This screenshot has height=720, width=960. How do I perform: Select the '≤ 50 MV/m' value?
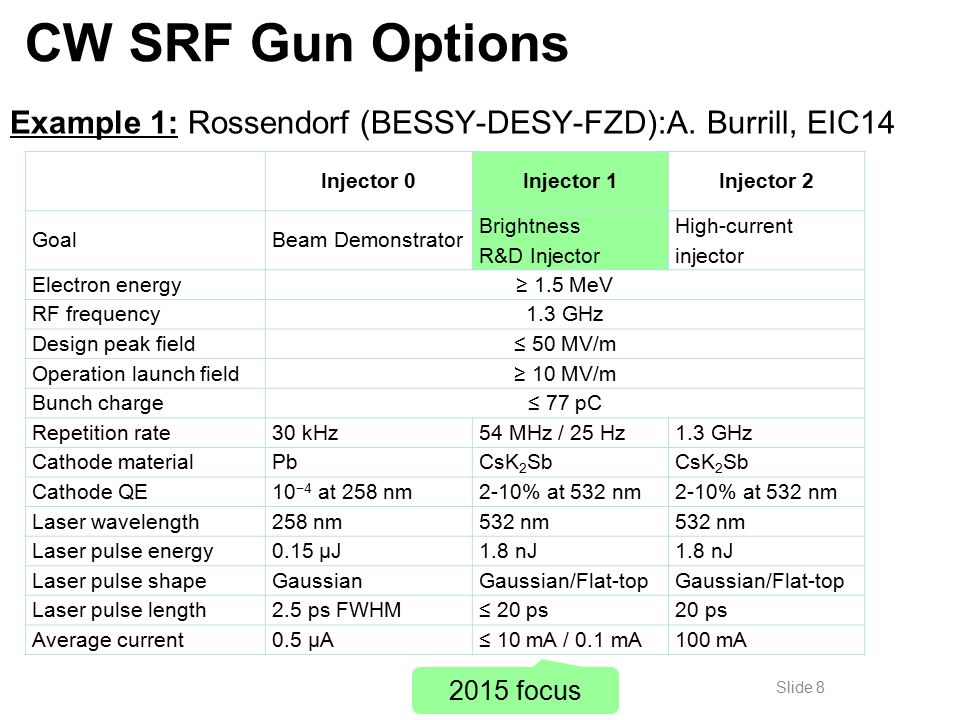point(564,344)
